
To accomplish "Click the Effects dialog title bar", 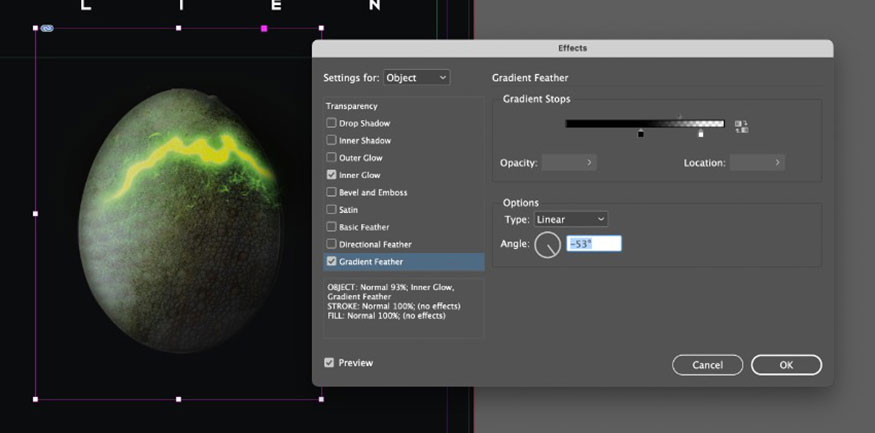I will 573,49.
